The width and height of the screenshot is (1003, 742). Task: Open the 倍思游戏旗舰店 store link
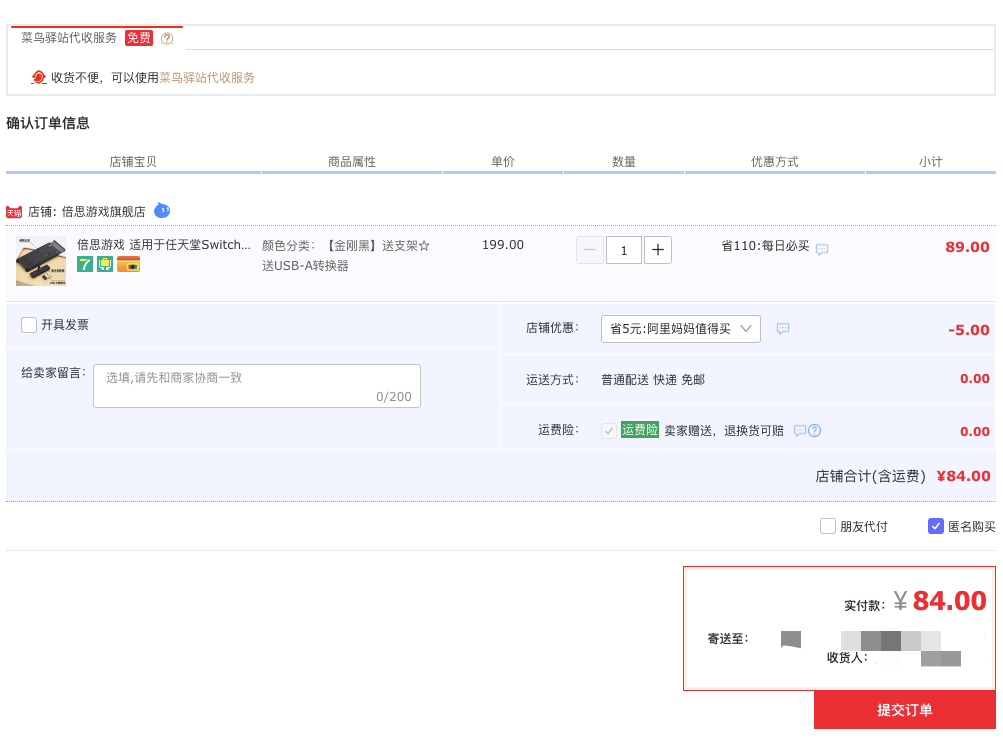click(x=104, y=212)
